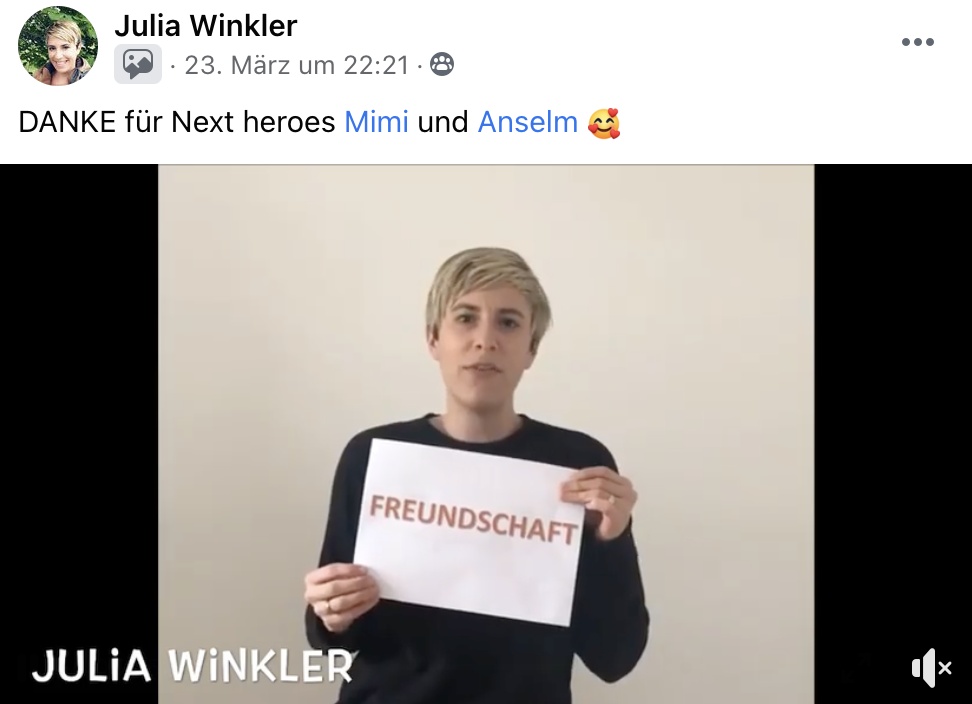Show the post audience via the group icon
The width and height of the screenshot is (972, 704).
(x=442, y=64)
